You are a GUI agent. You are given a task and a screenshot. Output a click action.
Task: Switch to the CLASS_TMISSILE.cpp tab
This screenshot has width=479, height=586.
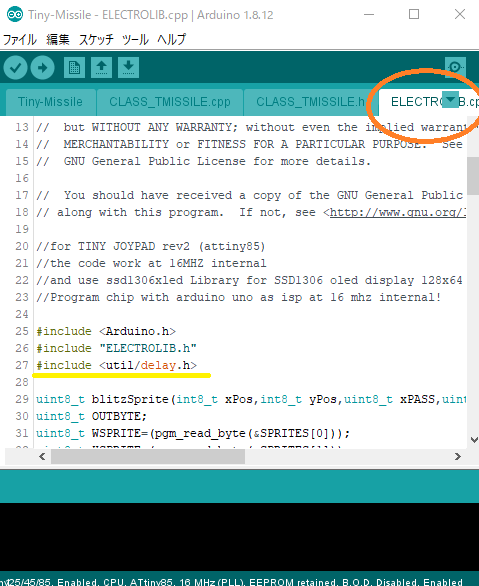click(170, 102)
